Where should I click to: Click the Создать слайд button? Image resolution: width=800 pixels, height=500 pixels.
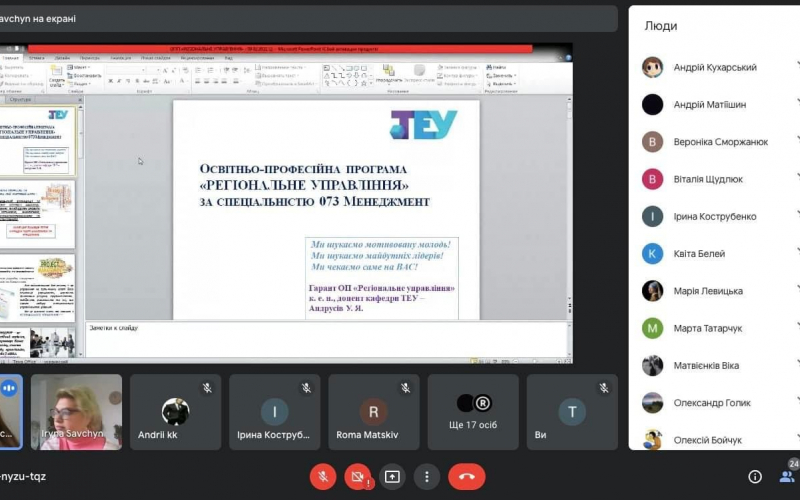[57, 76]
